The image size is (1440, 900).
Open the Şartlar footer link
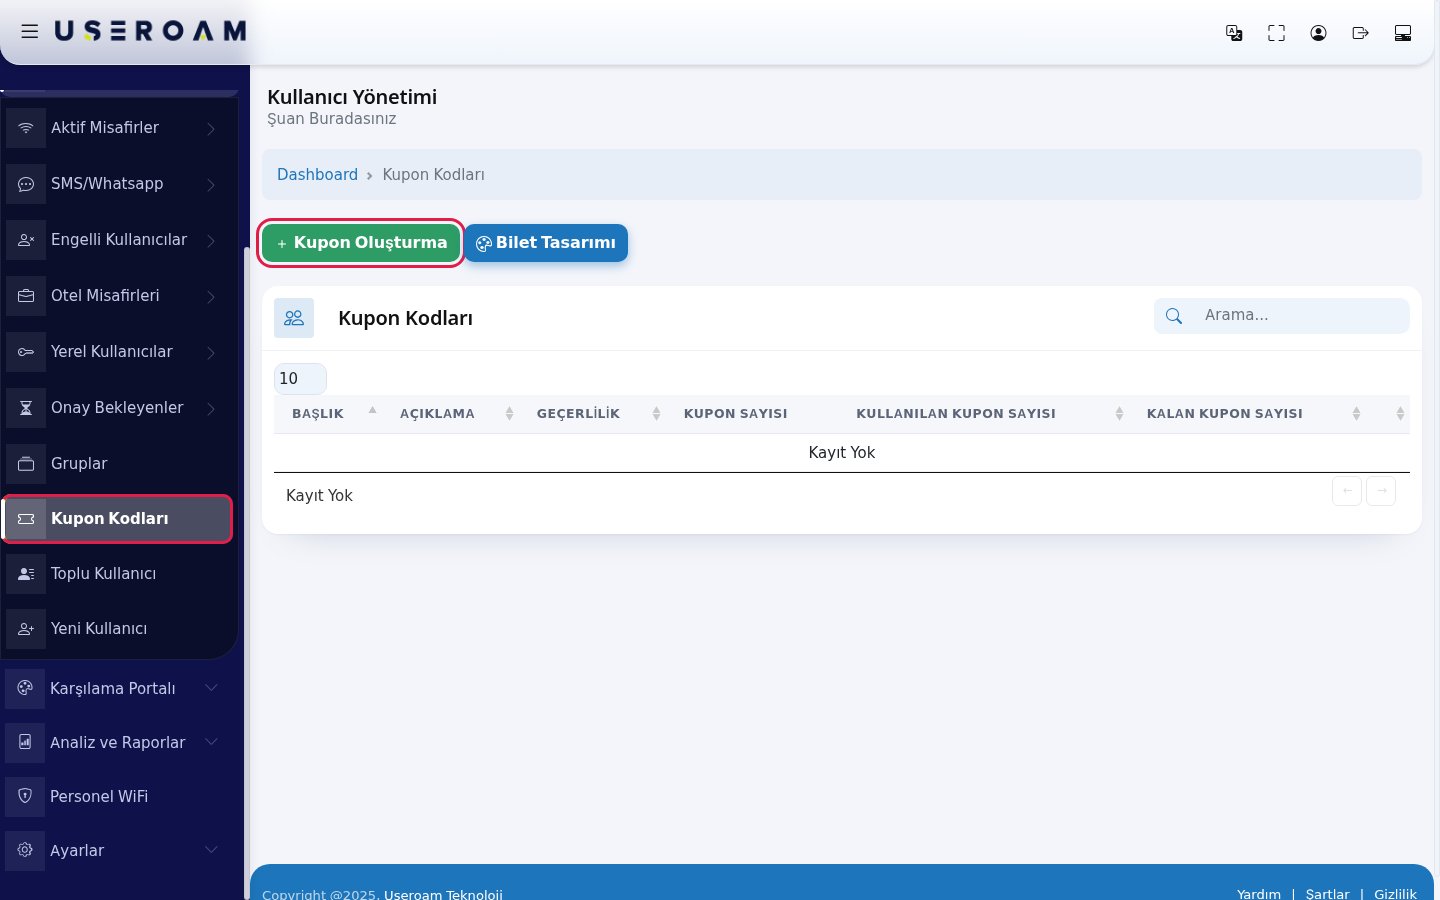pos(1327,894)
